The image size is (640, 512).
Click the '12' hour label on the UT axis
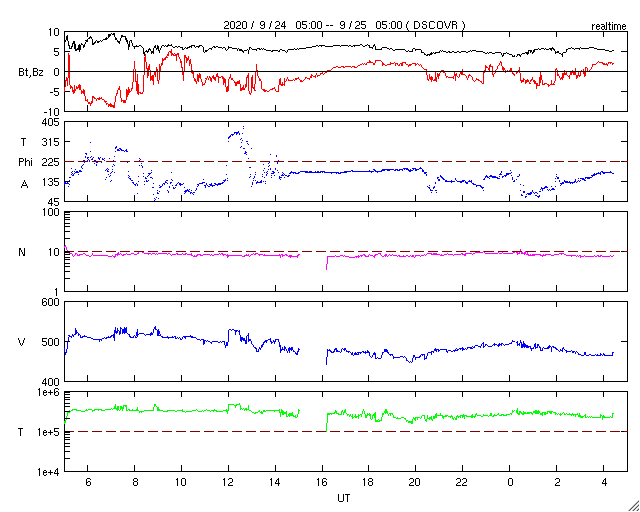pos(228,483)
